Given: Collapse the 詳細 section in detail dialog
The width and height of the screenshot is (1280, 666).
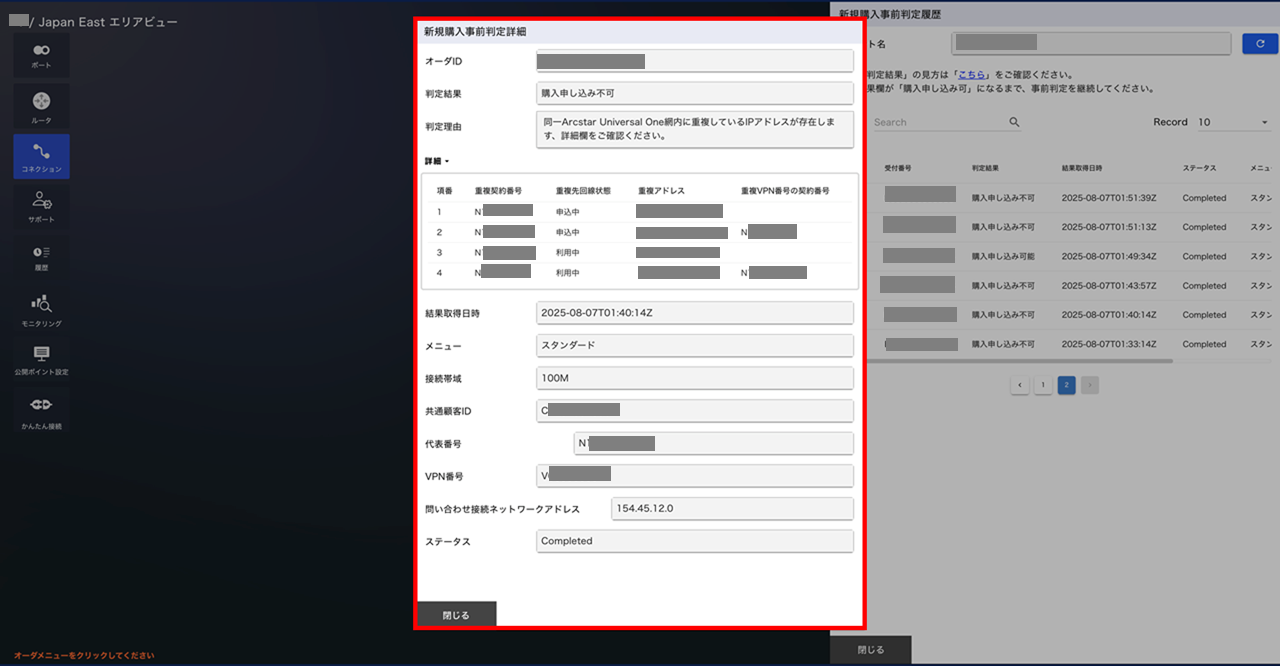Looking at the screenshot, I should tap(438, 161).
